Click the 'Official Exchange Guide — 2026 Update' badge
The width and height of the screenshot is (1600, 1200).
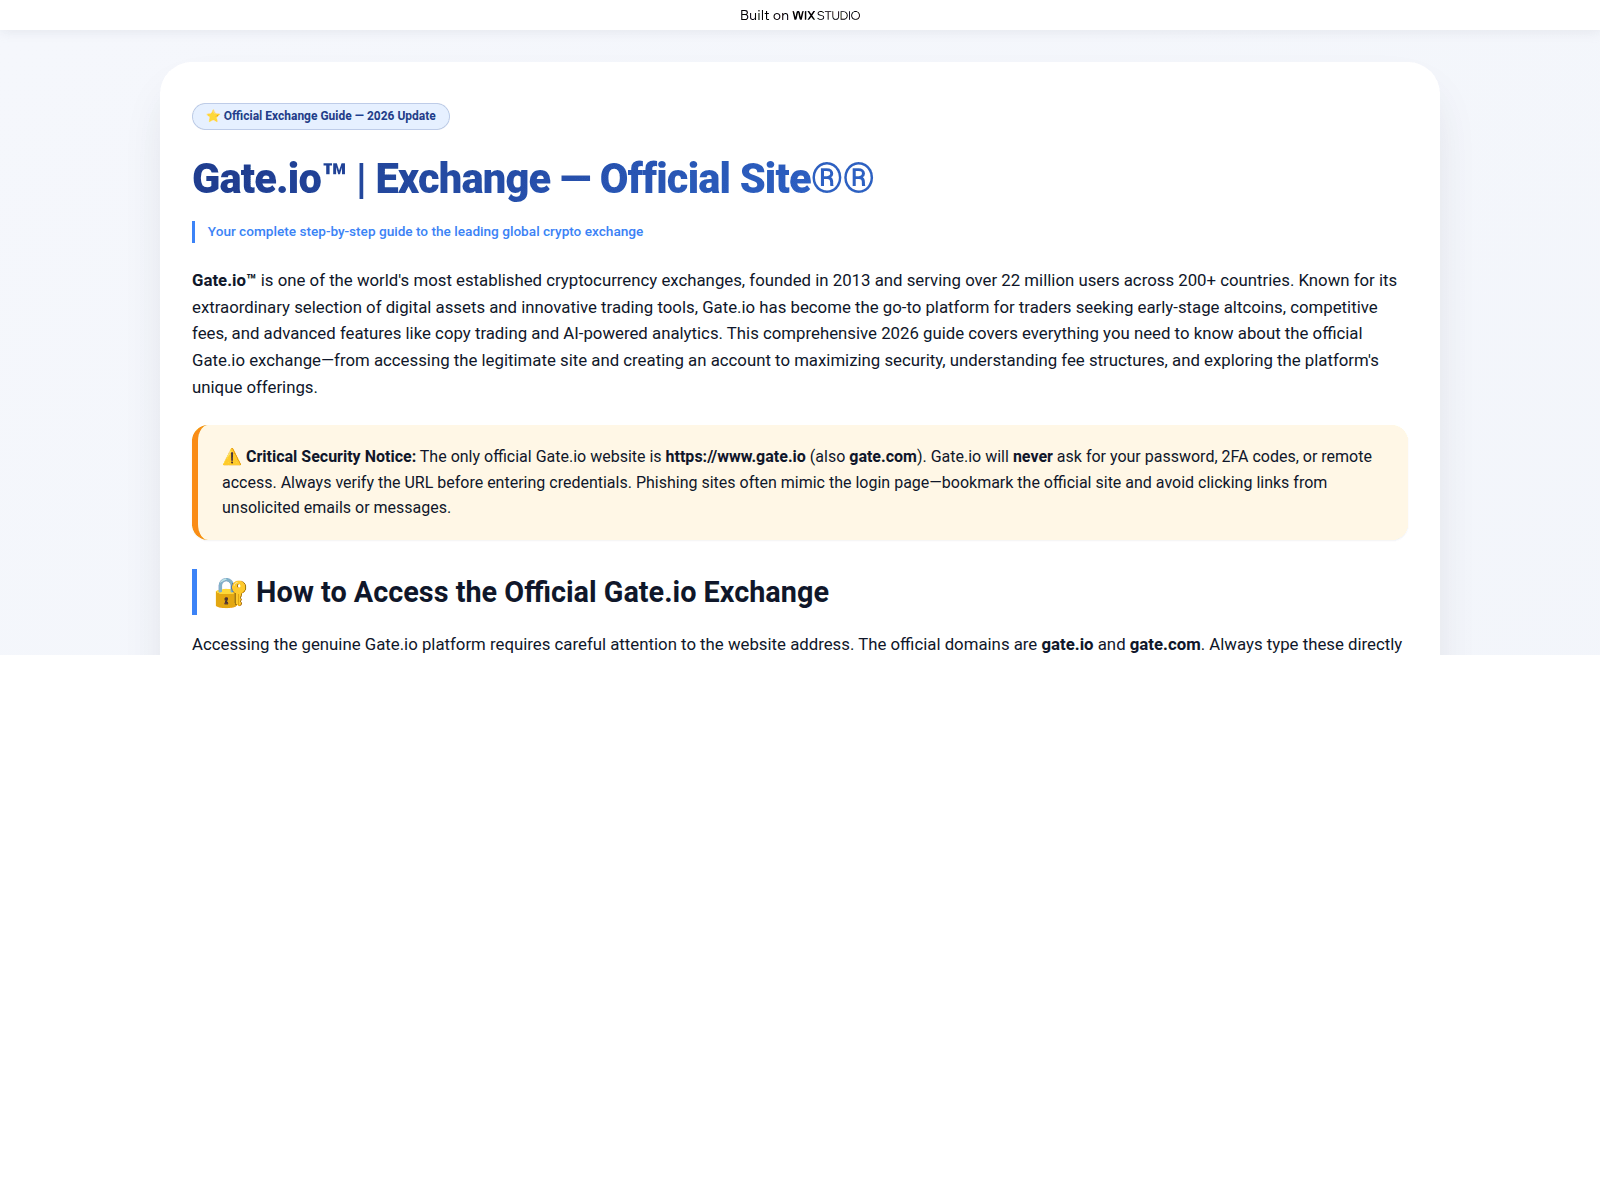[321, 116]
